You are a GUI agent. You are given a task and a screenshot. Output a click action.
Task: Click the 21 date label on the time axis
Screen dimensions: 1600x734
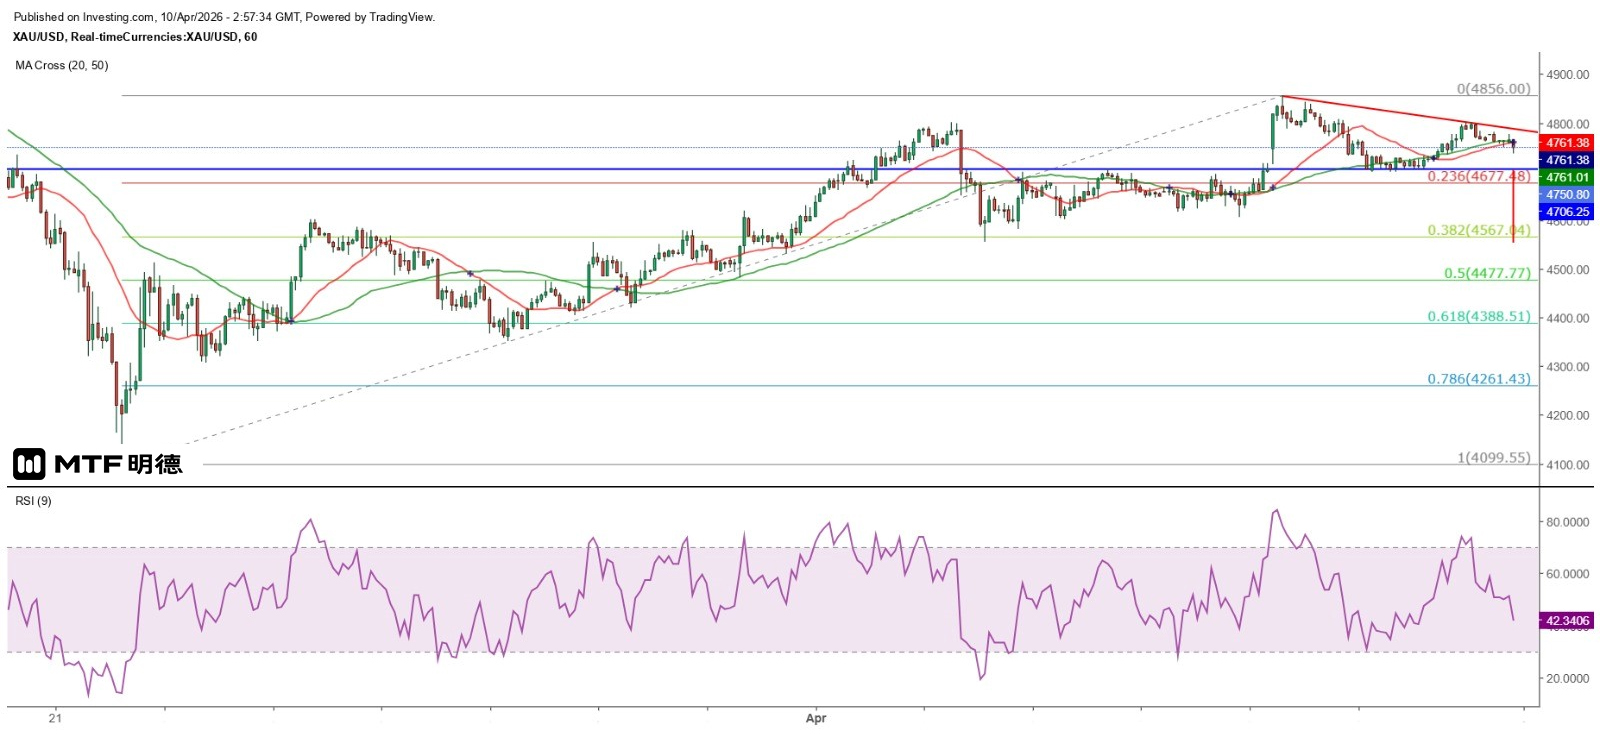click(55, 718)
